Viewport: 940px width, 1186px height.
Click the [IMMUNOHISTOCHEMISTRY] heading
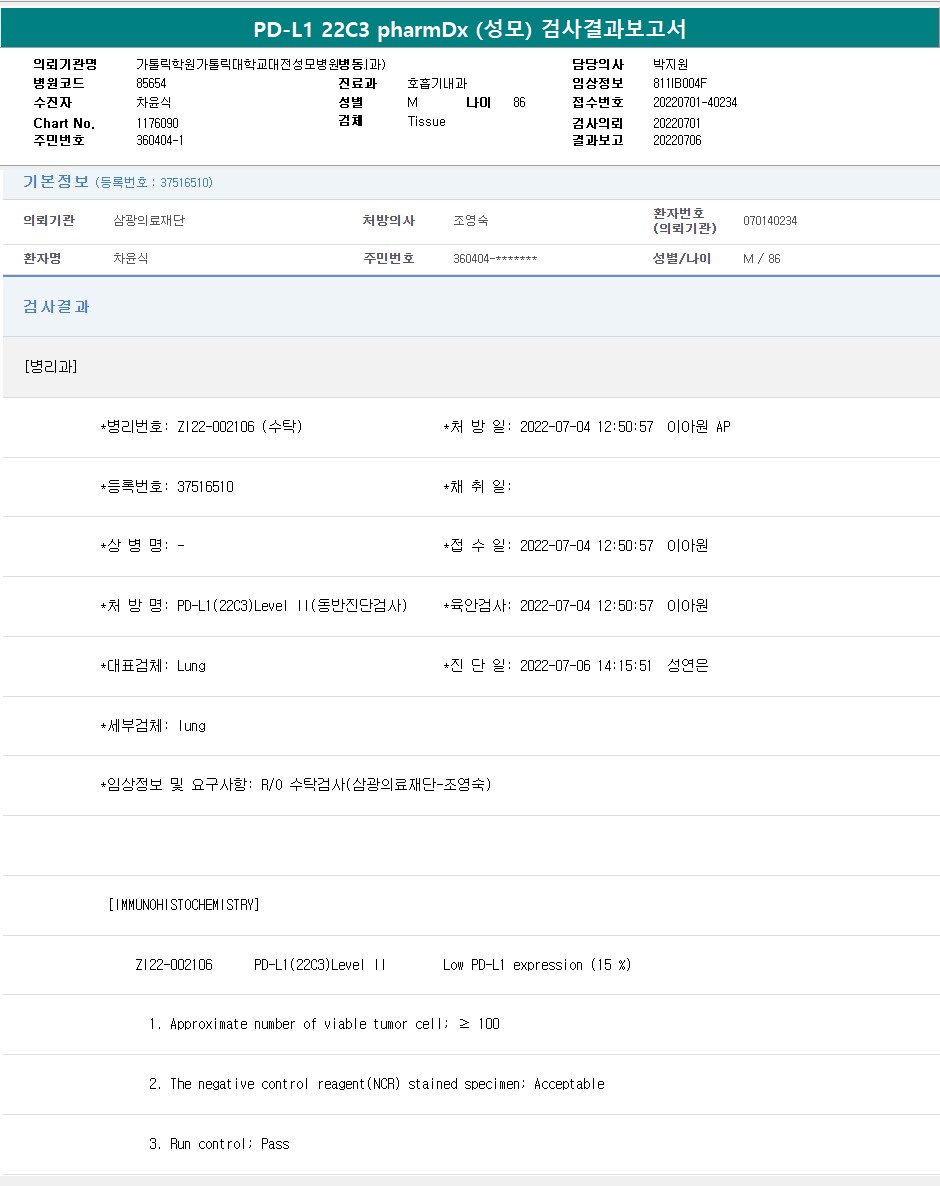(x=183, y=905)
